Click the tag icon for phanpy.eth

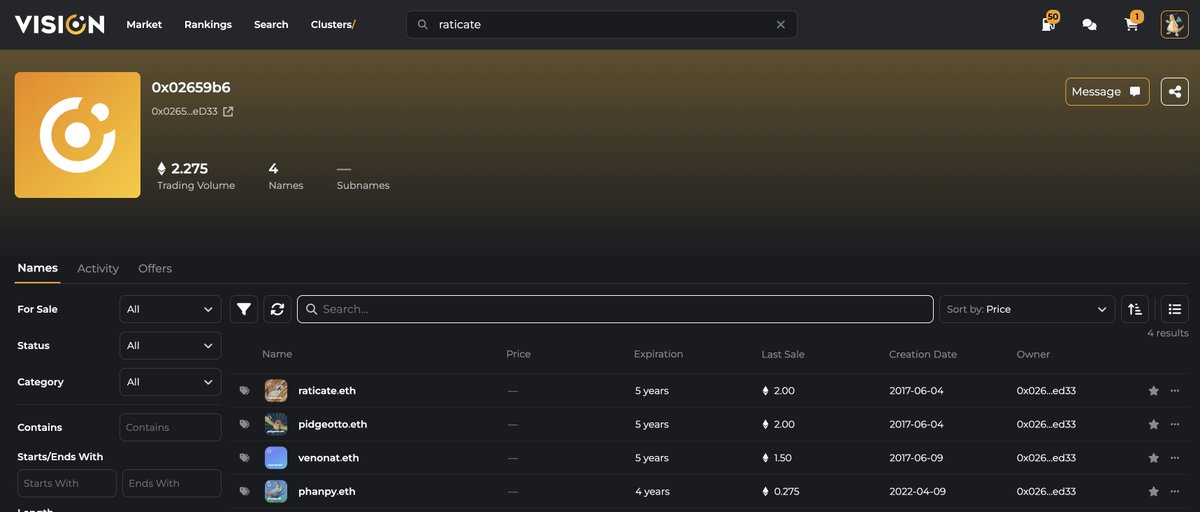pyautogui.click(x=245, y=491)
